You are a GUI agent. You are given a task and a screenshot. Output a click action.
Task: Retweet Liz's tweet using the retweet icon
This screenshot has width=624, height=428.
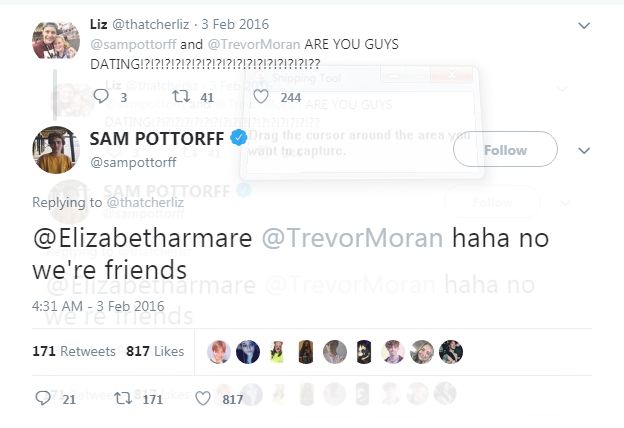coord(181,96)
